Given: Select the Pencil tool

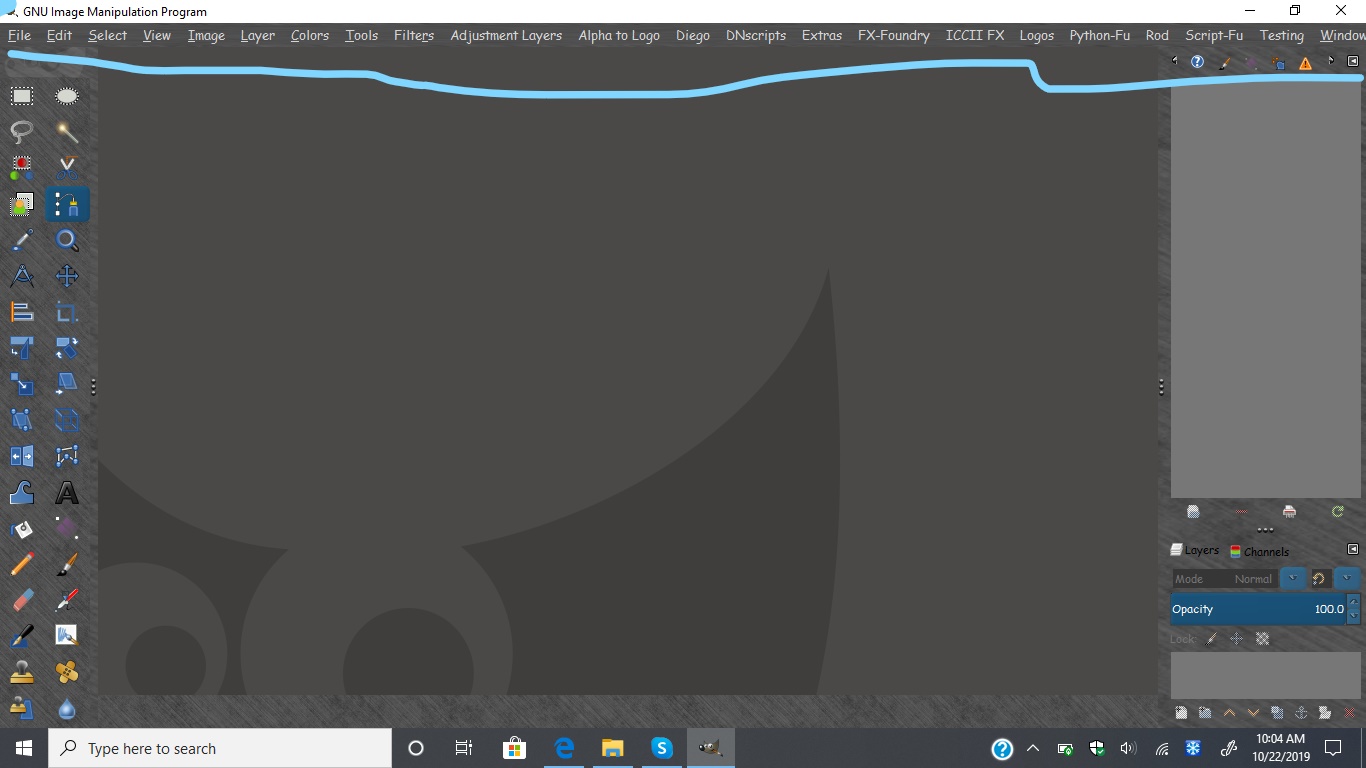Looking at the screenshot, I should (22, 564).
